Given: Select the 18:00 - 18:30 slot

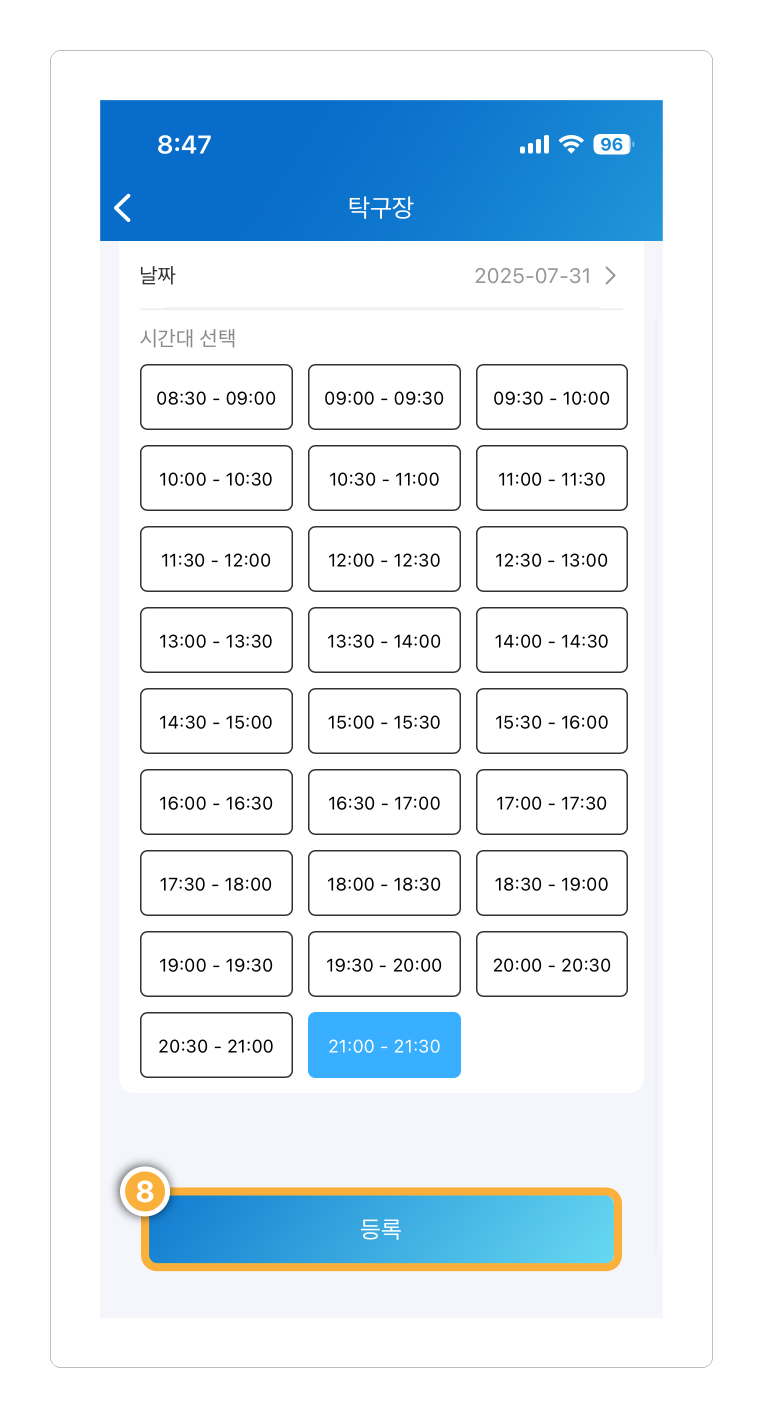Looking at the screenshot, I should pos(384,883).
